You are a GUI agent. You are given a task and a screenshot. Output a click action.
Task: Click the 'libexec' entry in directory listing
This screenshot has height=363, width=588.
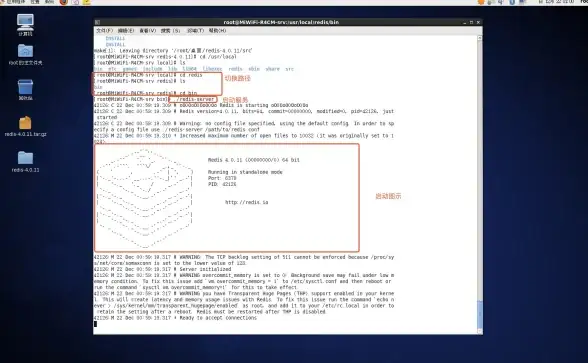pyautogui.click(x=212, y=69)
